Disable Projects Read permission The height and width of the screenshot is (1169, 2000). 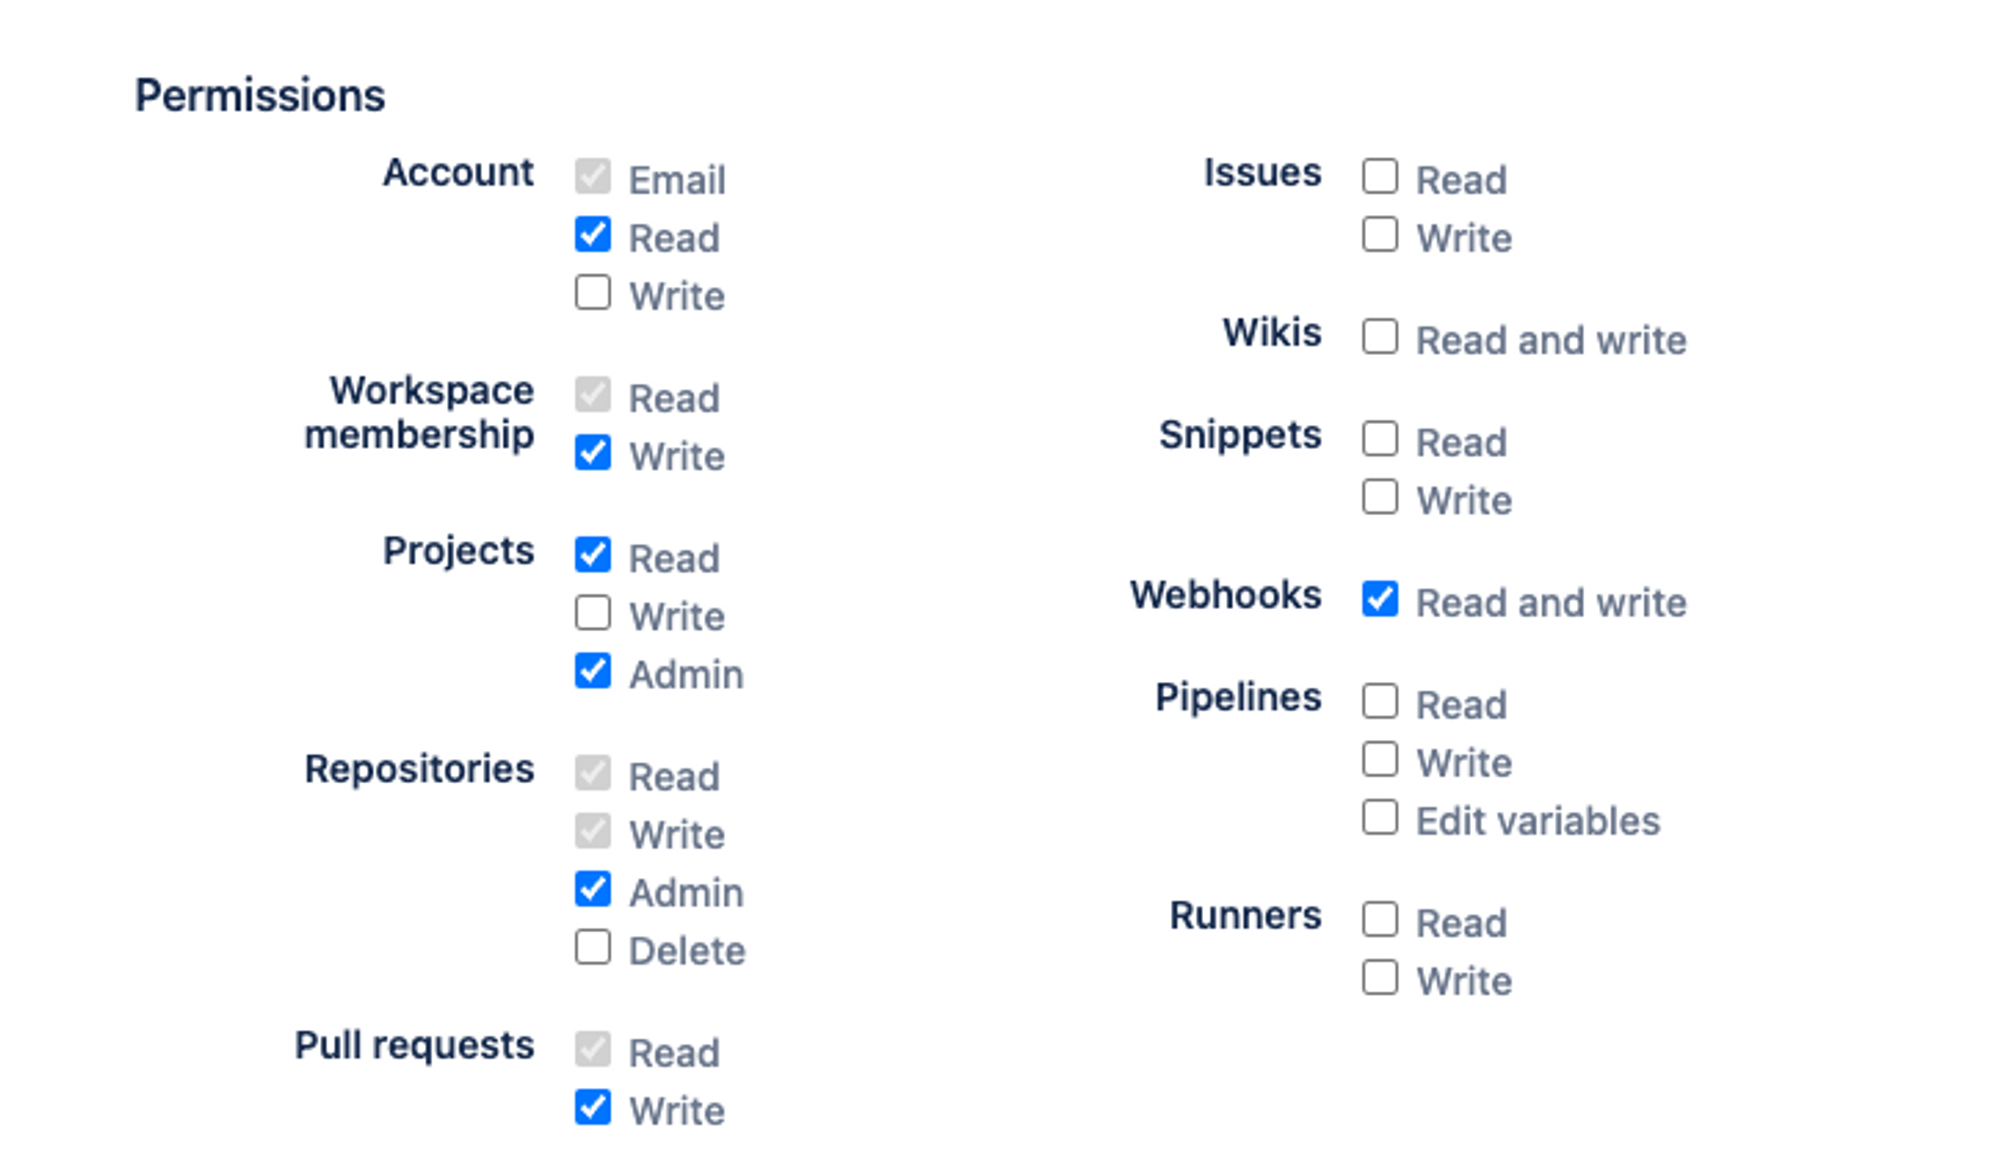point(593,555)
